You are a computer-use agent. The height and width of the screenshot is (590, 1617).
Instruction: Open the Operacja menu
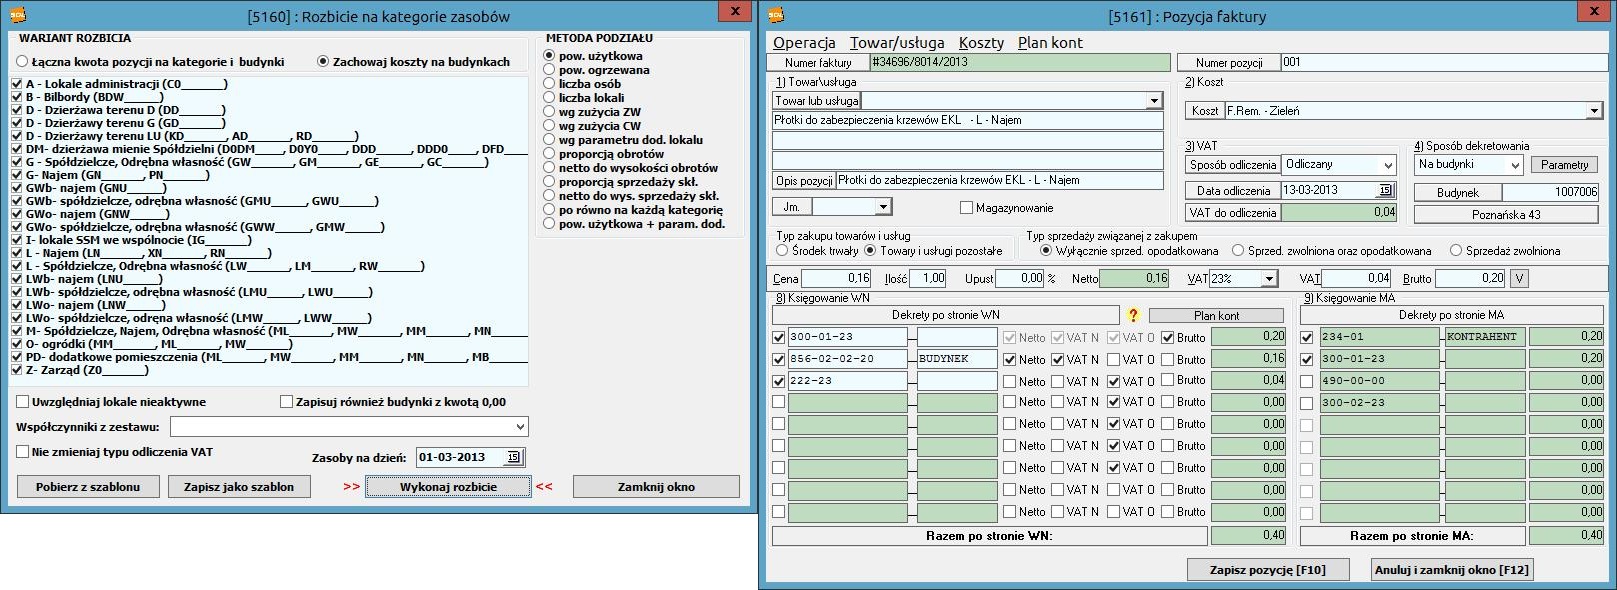(x=804, y=43)
